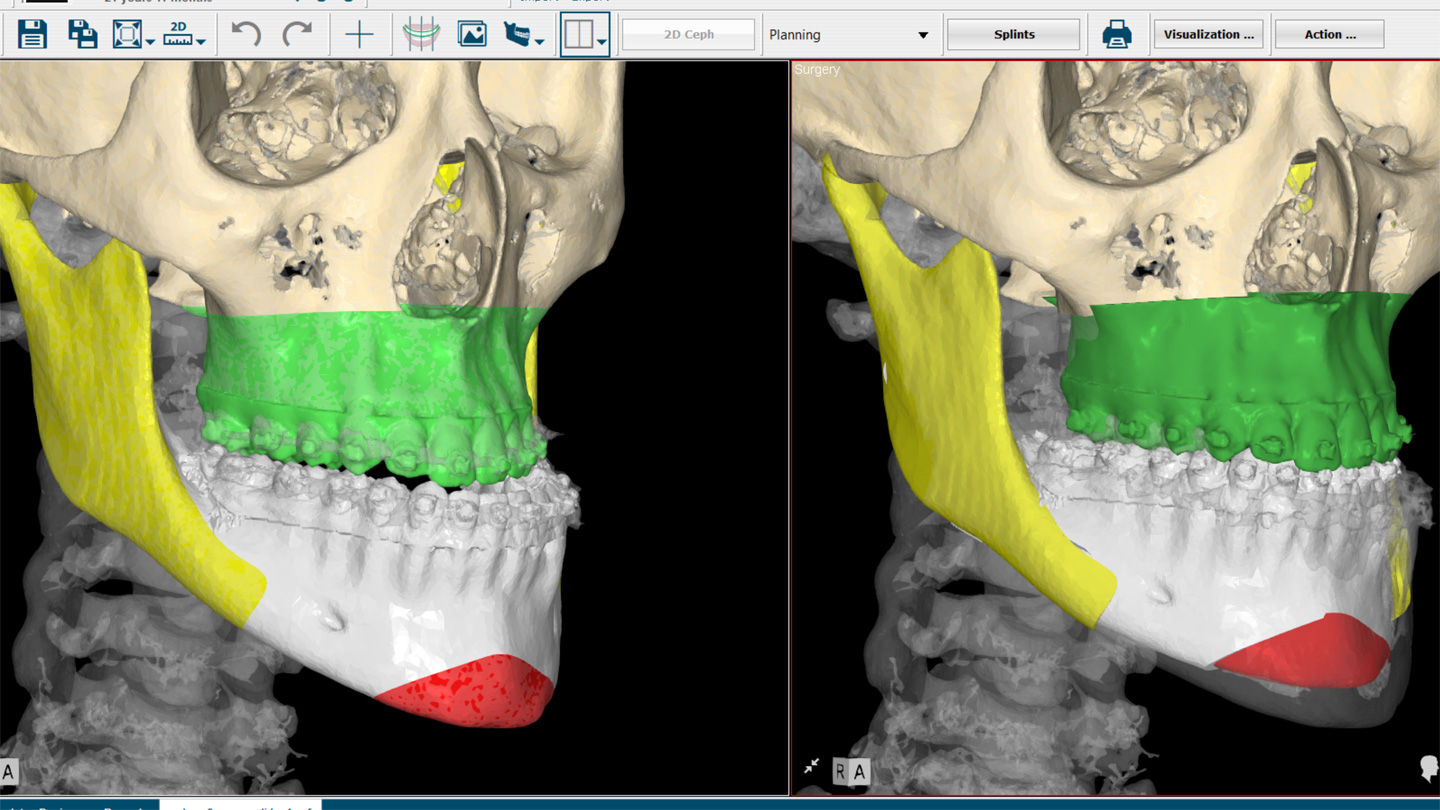Open the 2D measurement dropdown arrow
This screenshot has height=810, width=1440.
click(202, 43)
